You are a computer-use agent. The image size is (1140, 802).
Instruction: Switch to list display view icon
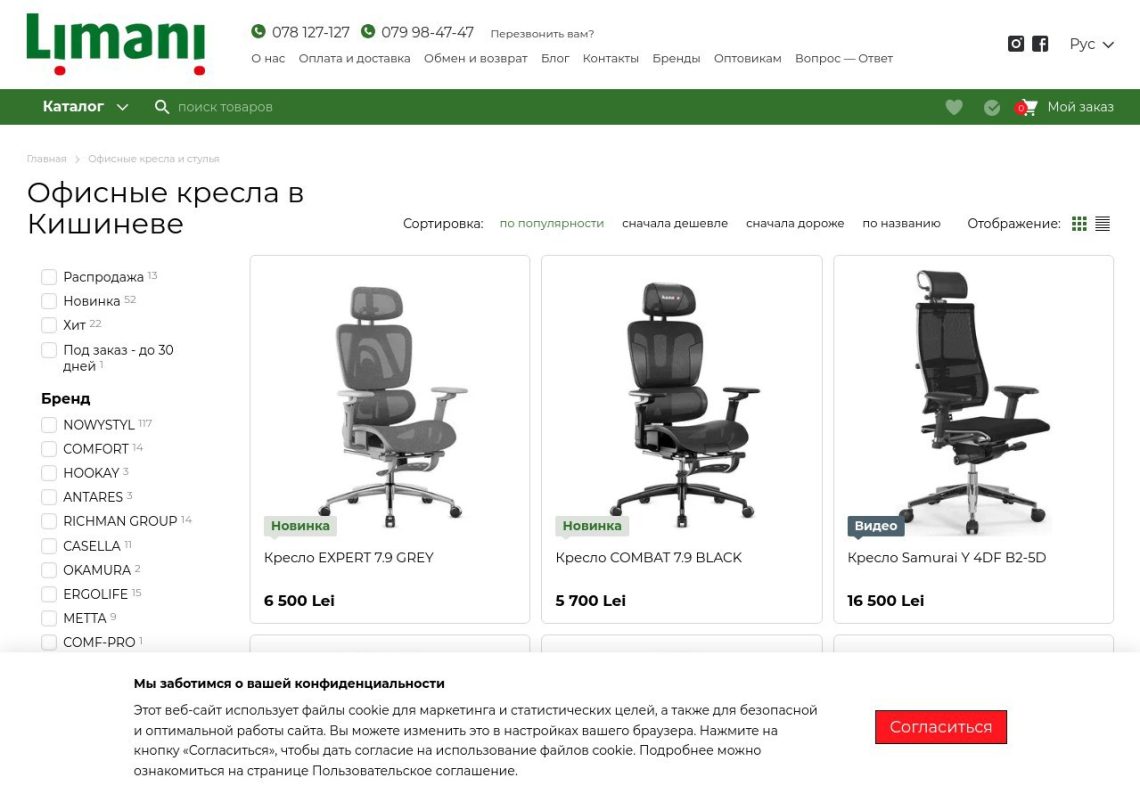(x=1102, y=224)
